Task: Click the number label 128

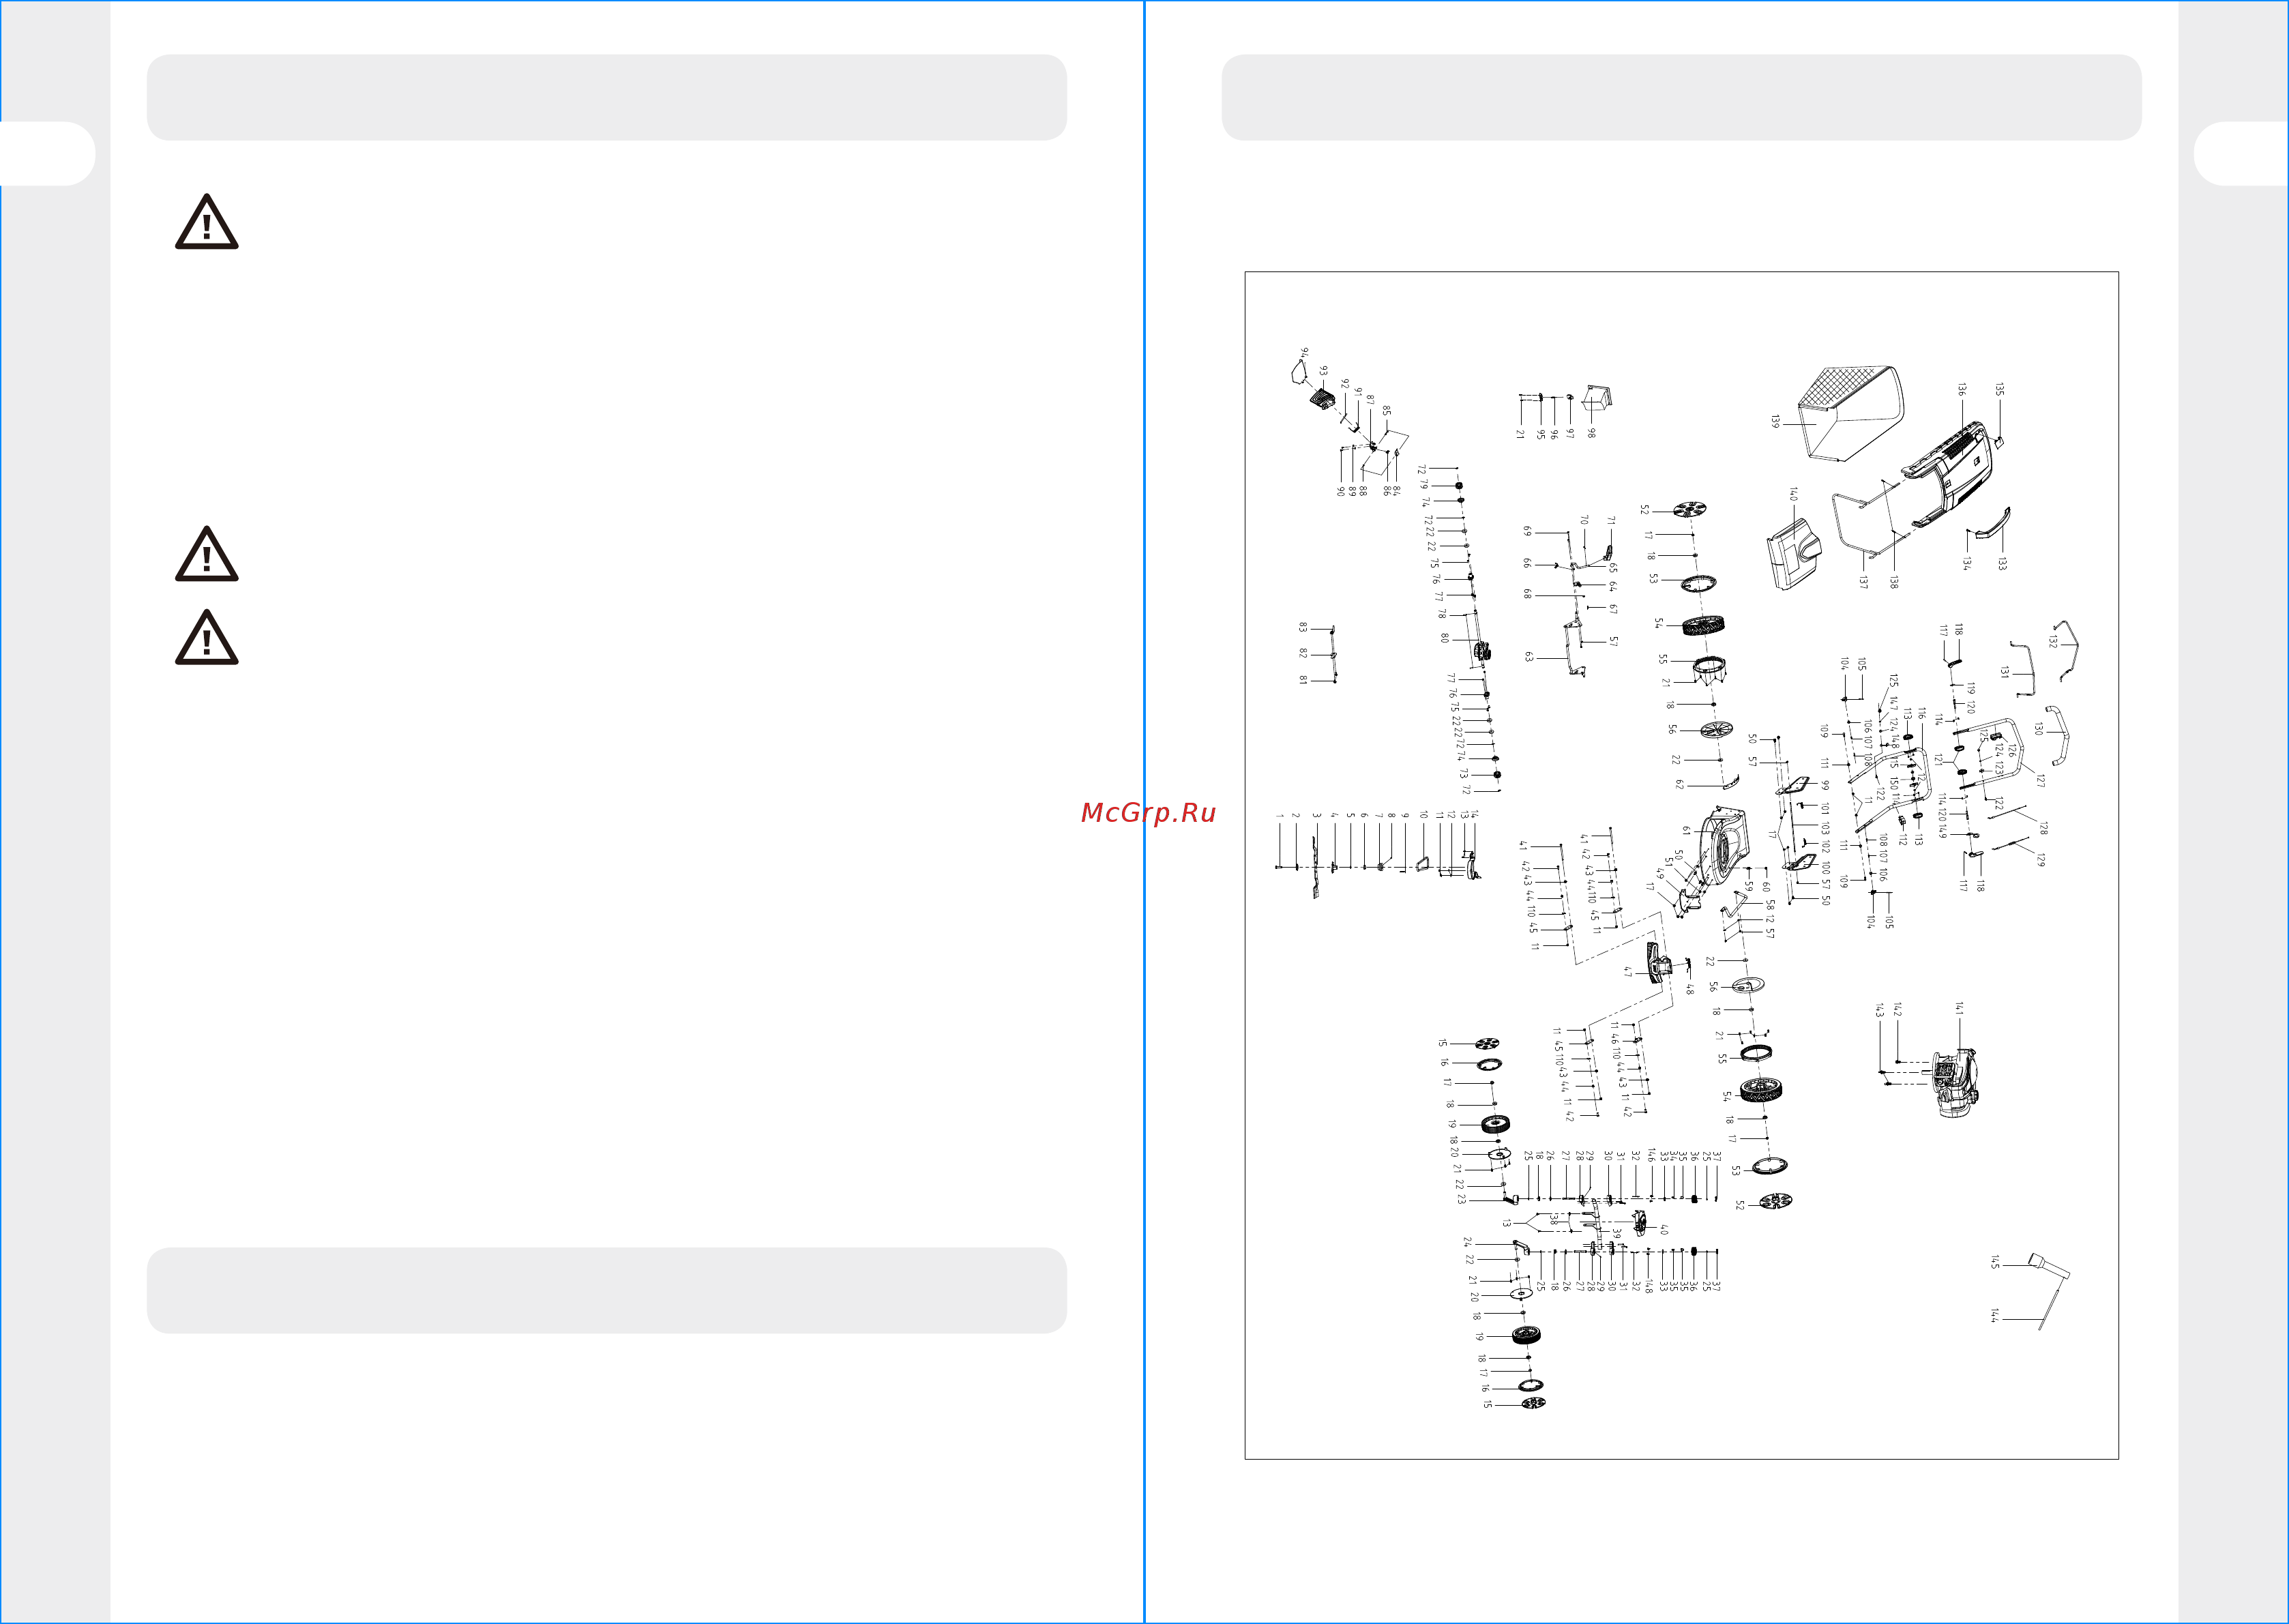Action: click(2043, 828)
